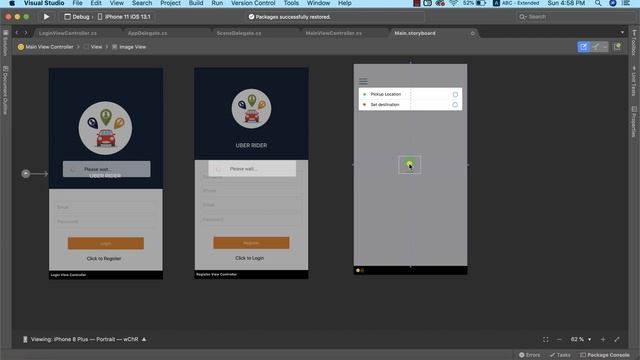Close the Main.storyboard tab

click(x=473, y=33)
